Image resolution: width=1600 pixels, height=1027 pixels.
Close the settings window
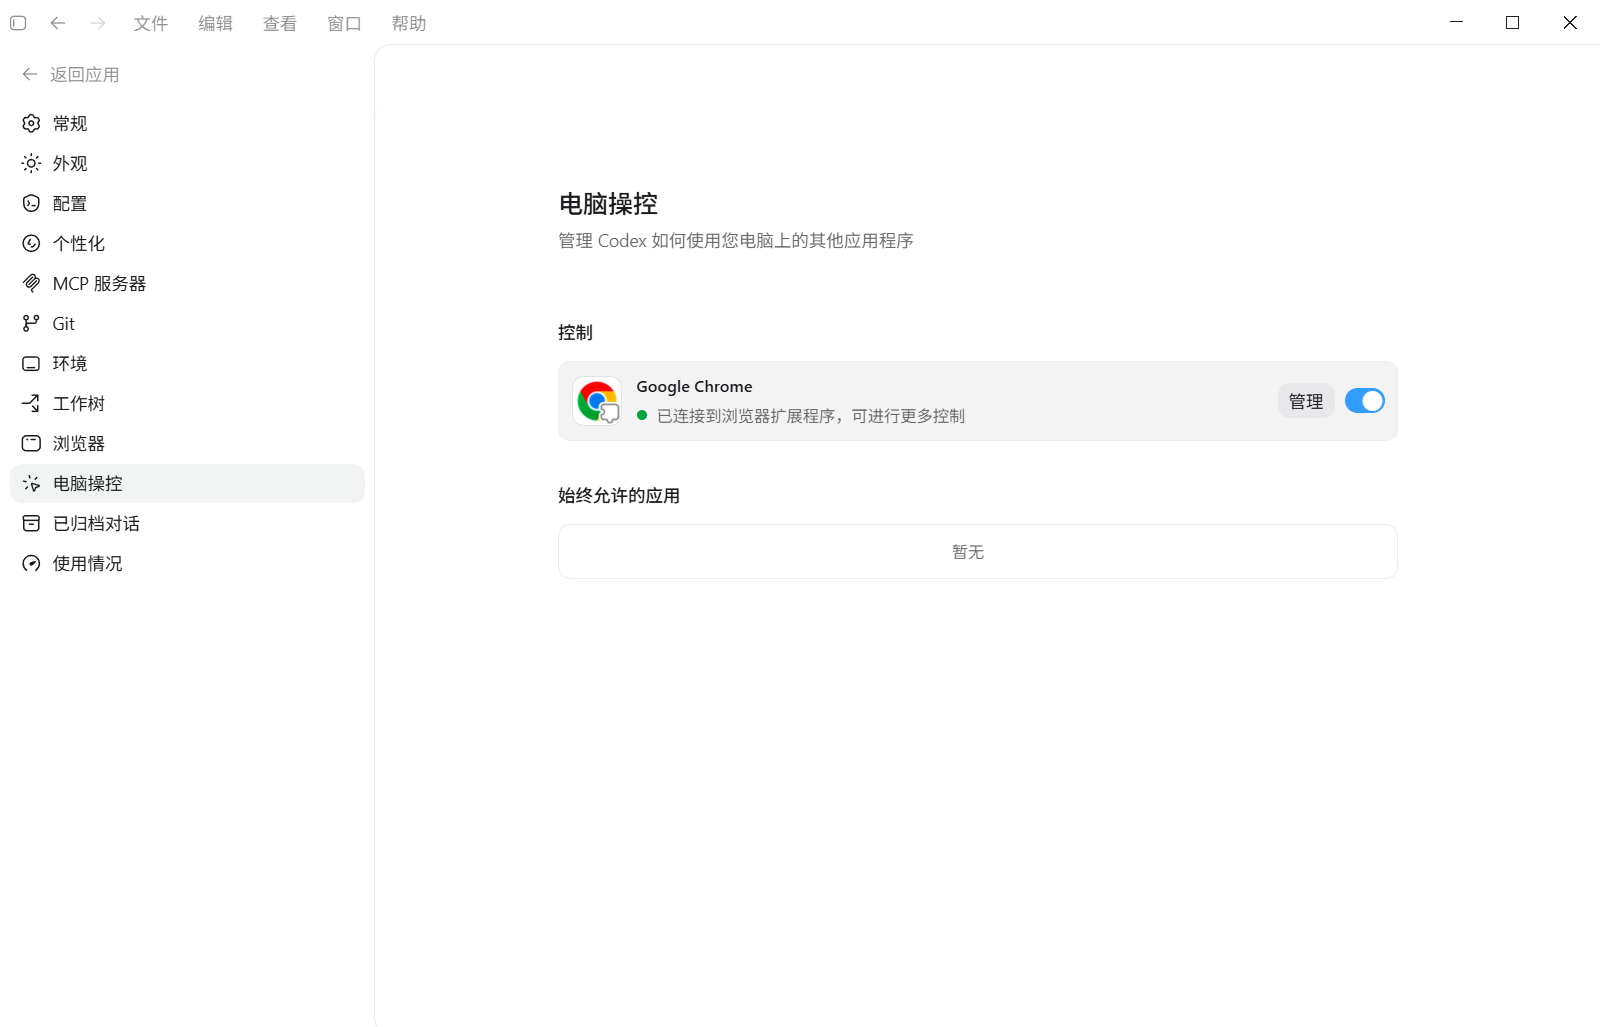coord(1570,22)
